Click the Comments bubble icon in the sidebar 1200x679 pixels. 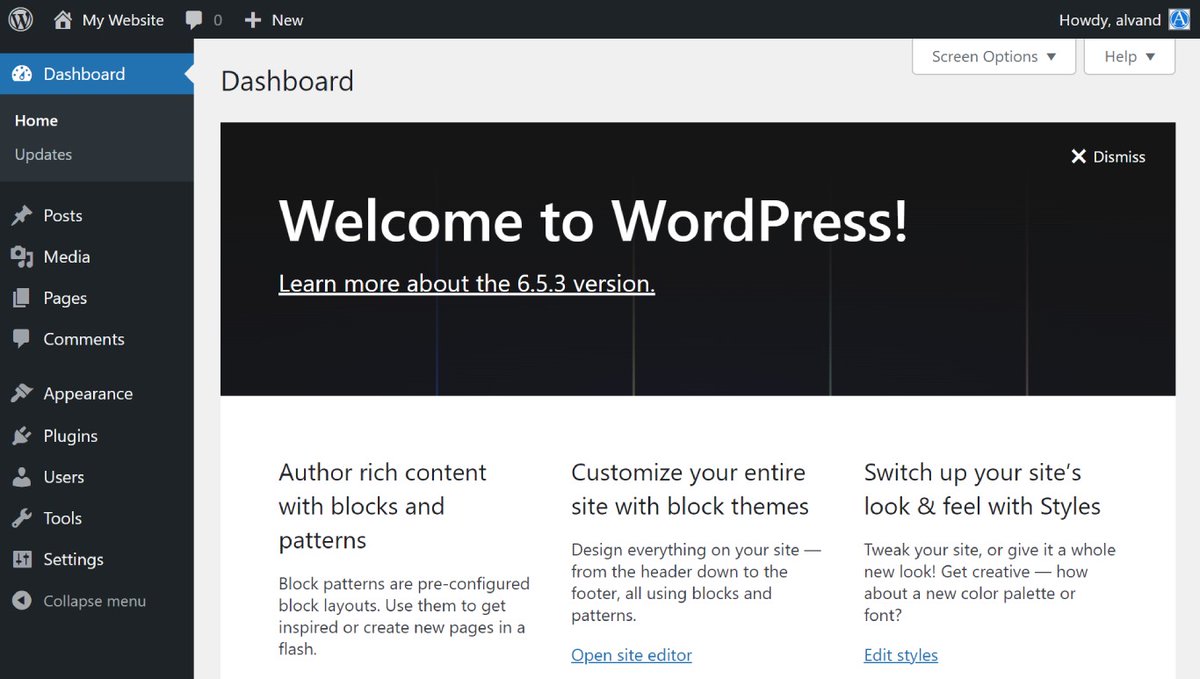point(22,339)
